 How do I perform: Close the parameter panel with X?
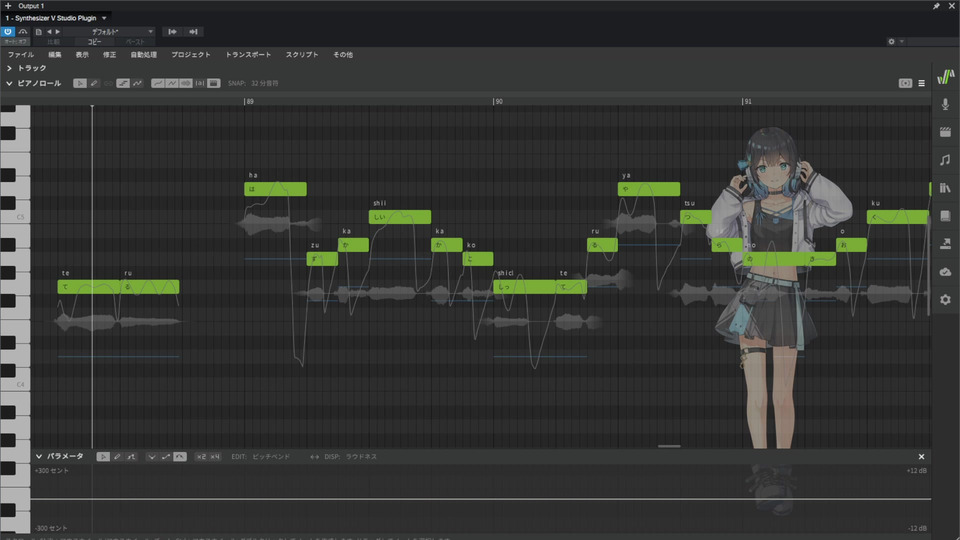click(921, 457)
